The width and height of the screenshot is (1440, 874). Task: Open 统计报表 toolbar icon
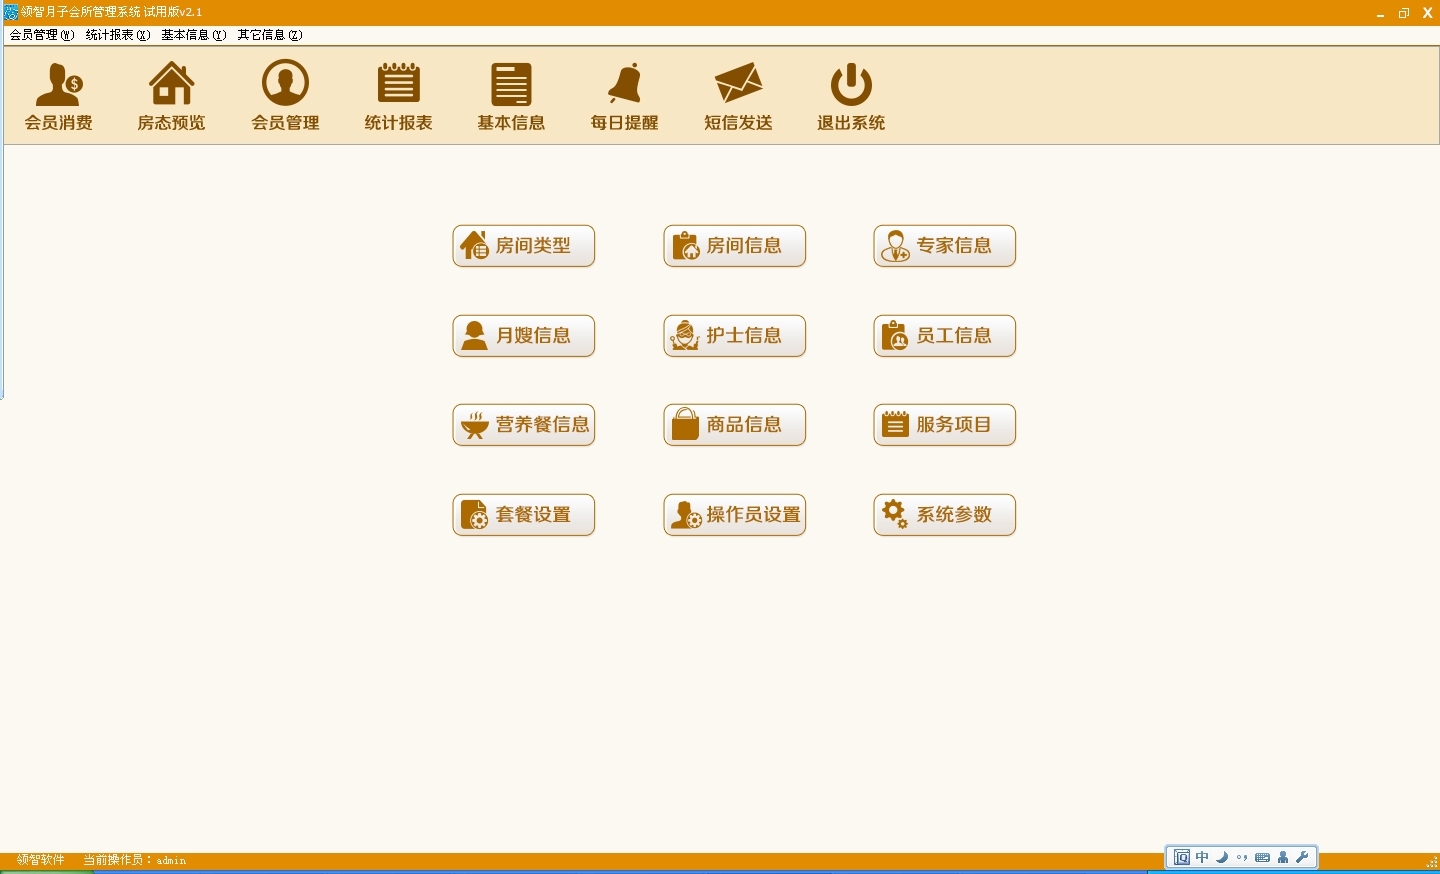pos(398,96)
